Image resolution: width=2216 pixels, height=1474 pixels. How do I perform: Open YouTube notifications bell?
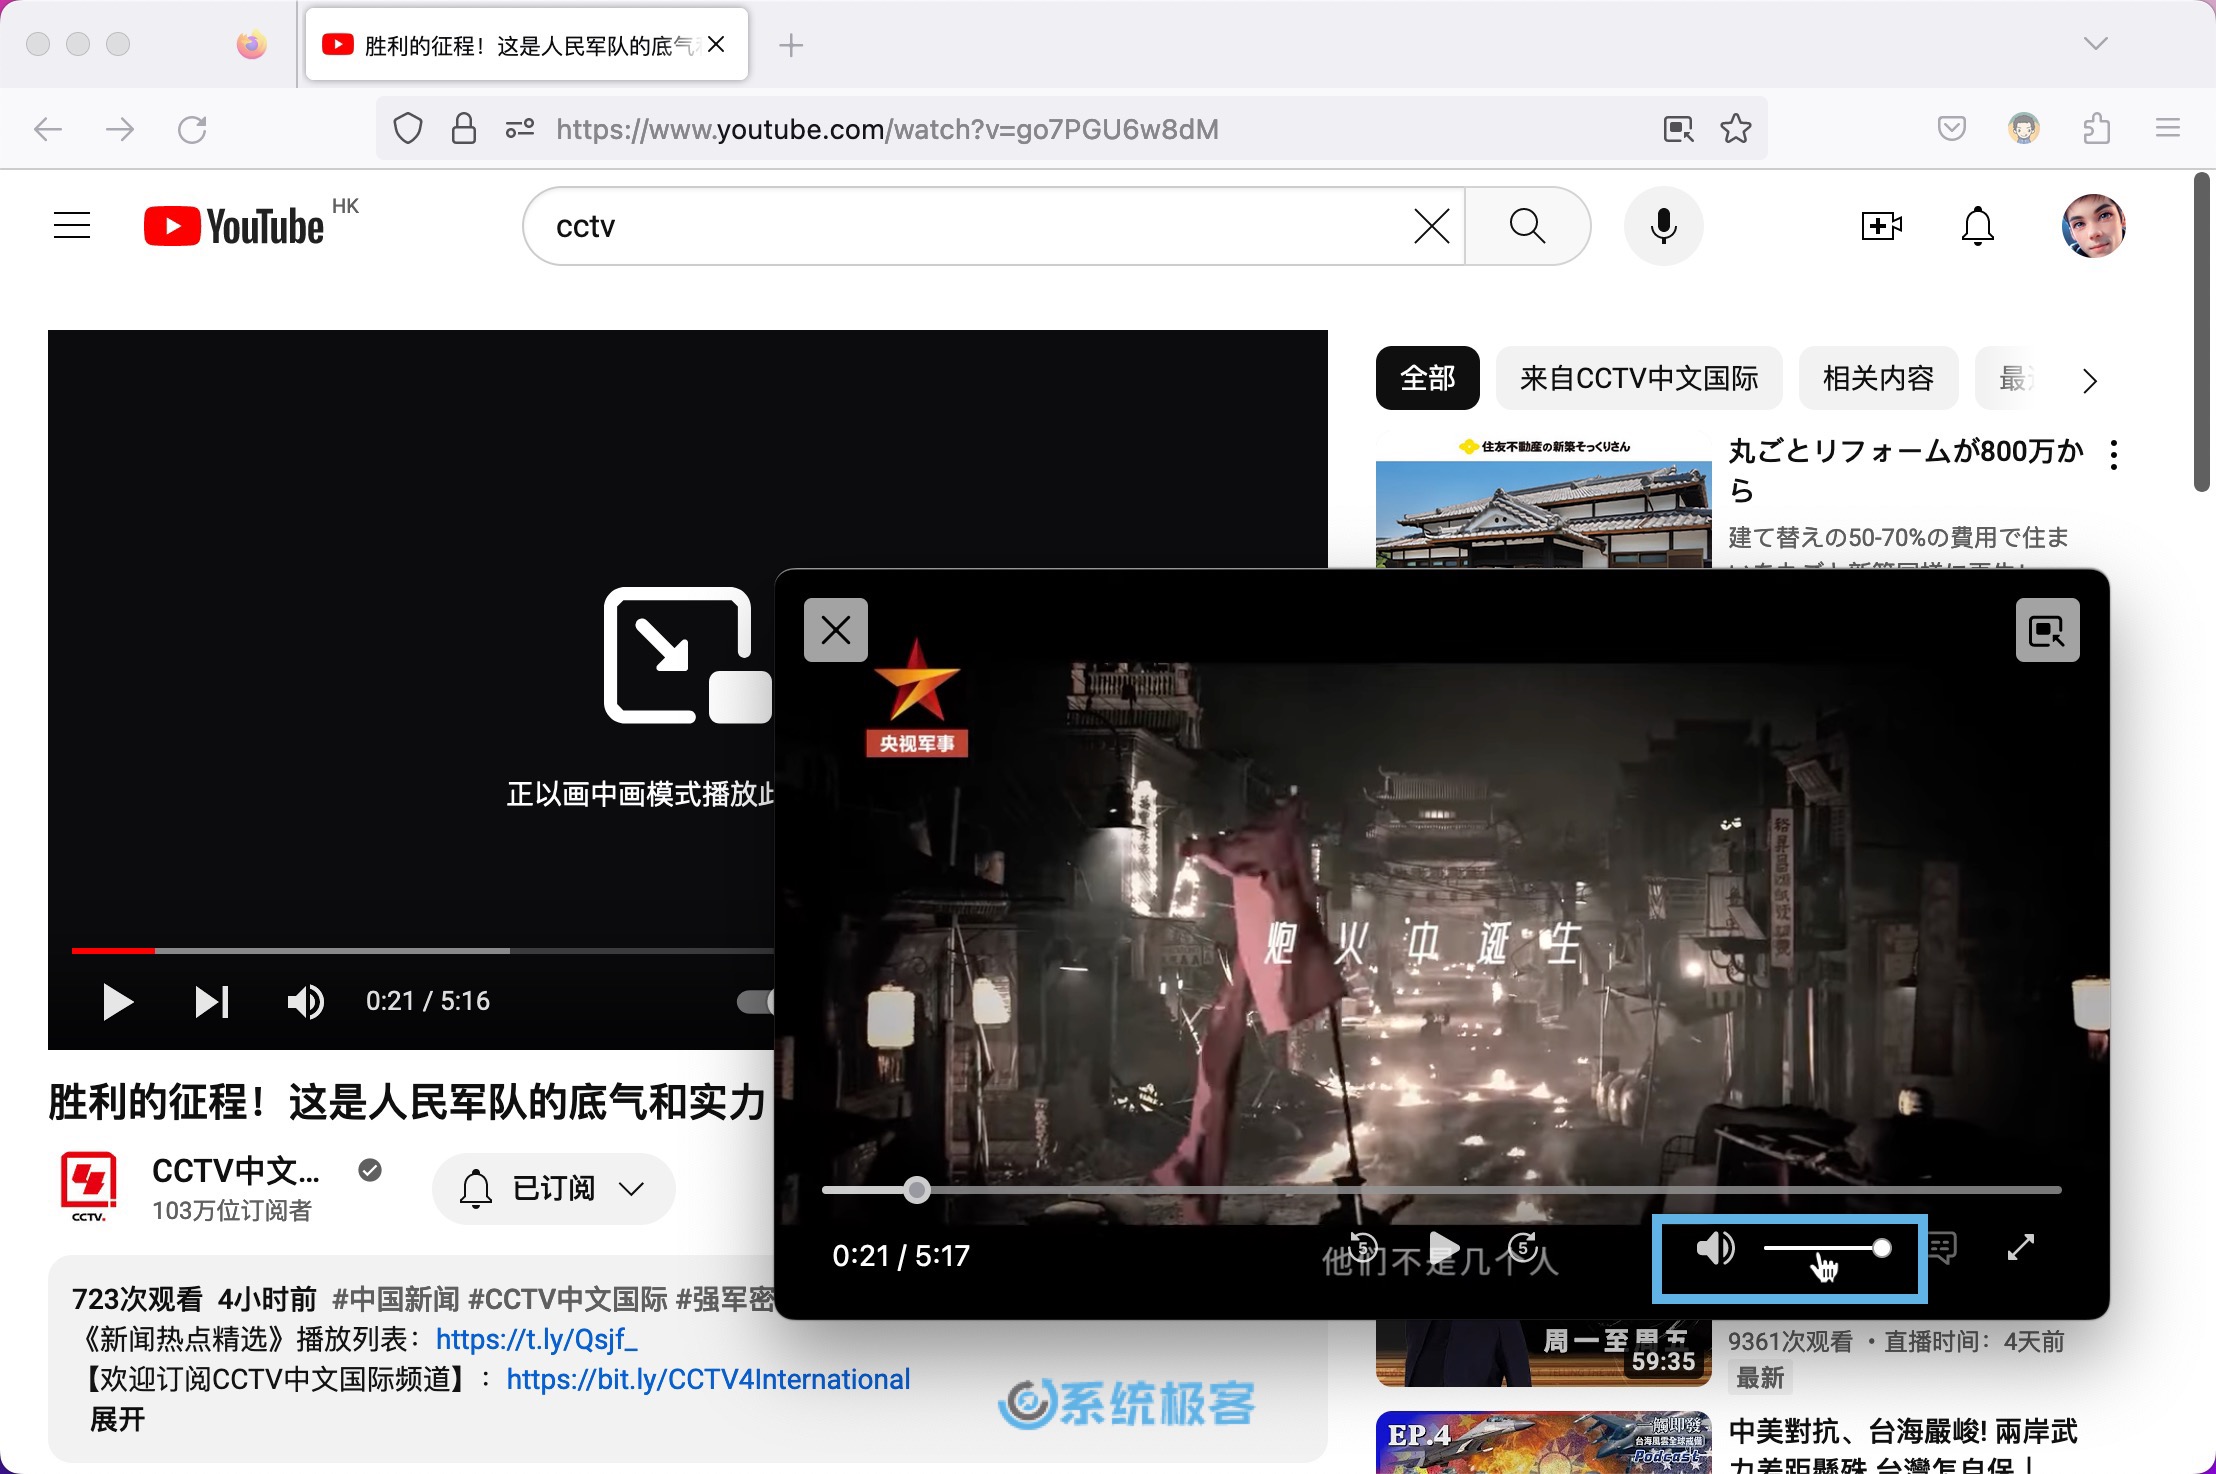coord(1977,226)
